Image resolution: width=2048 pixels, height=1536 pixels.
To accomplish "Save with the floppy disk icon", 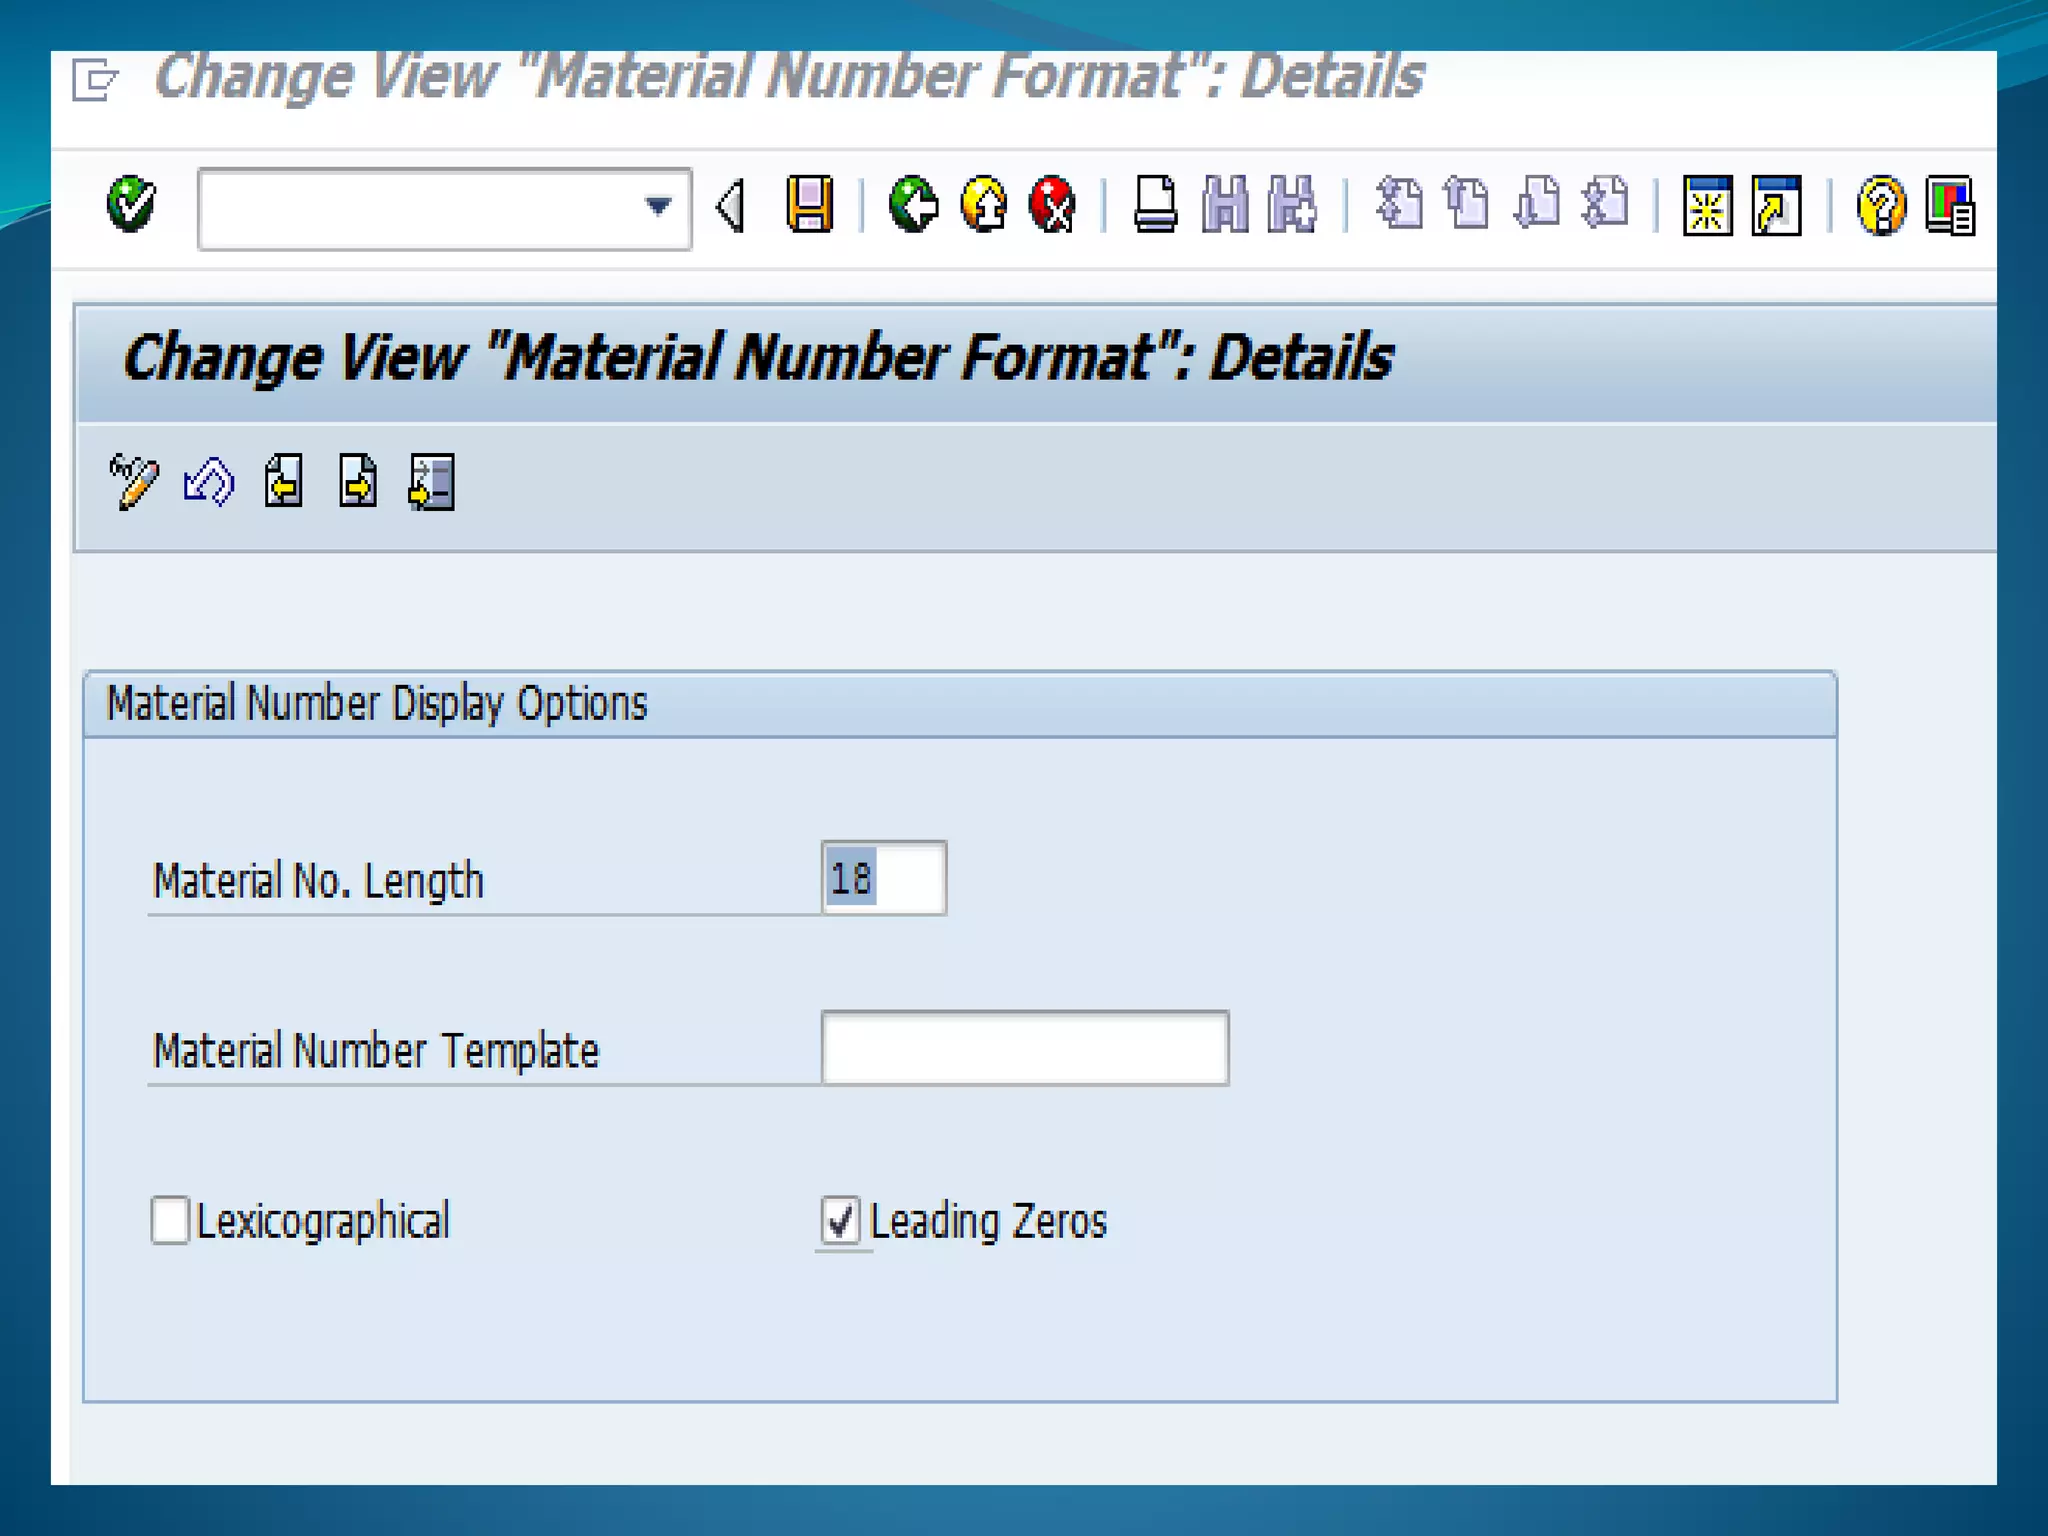I will point(809,205).
